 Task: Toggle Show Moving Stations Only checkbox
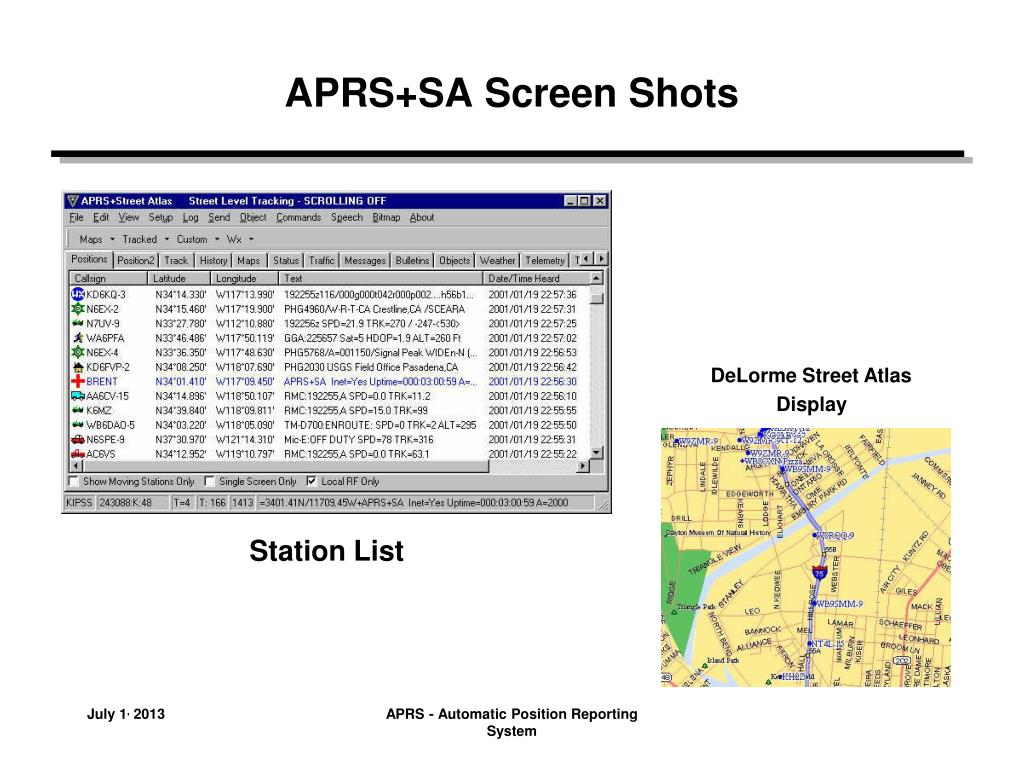pos(73,481)
